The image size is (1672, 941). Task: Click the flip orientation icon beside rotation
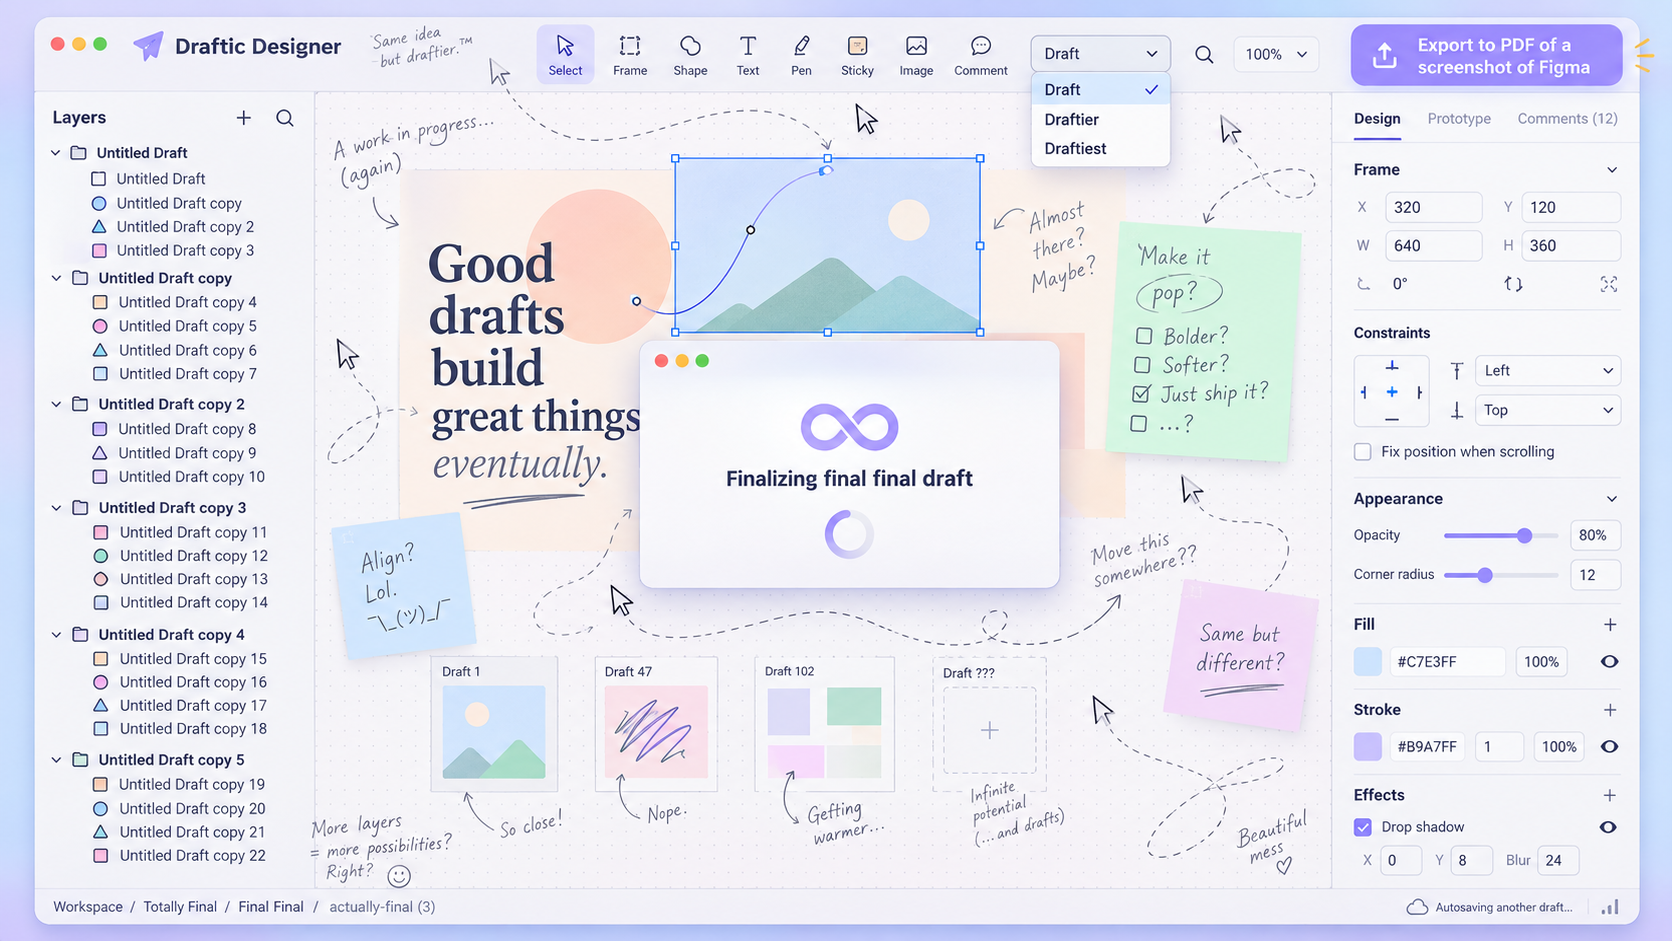point(1513,284)
